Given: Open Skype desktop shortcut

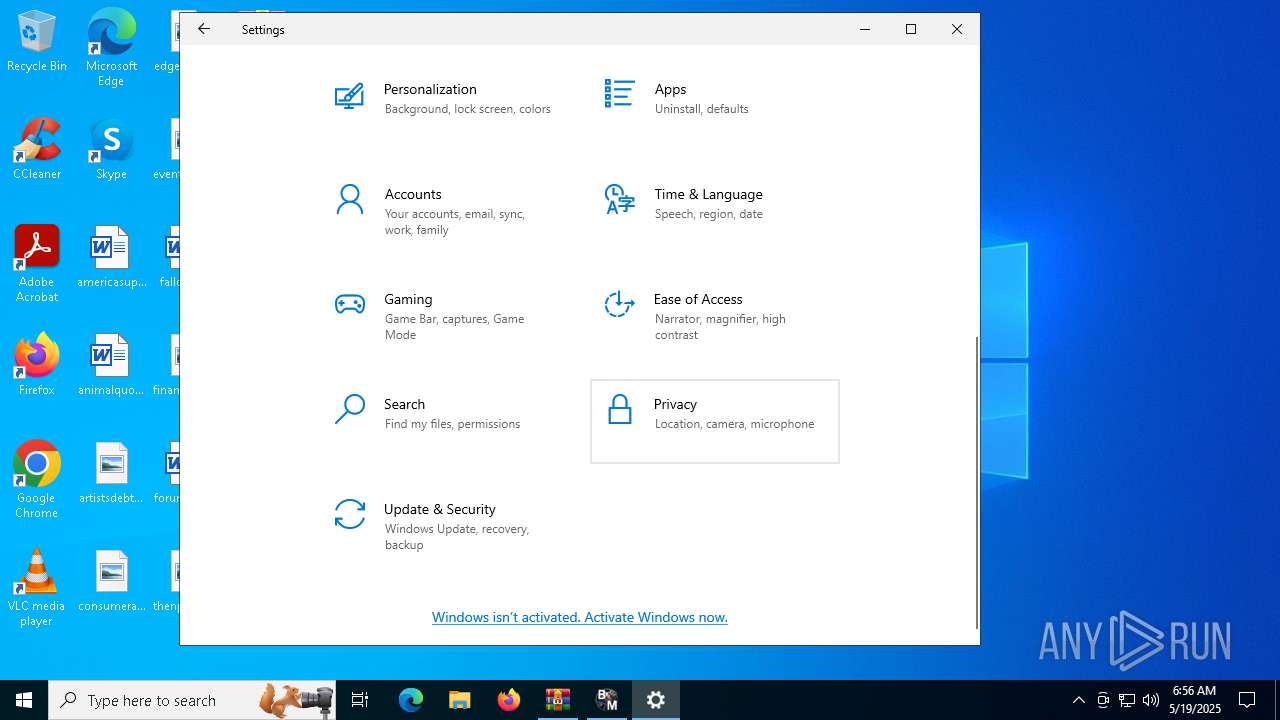Looking at the screenshot, I should tap(111, 149).
